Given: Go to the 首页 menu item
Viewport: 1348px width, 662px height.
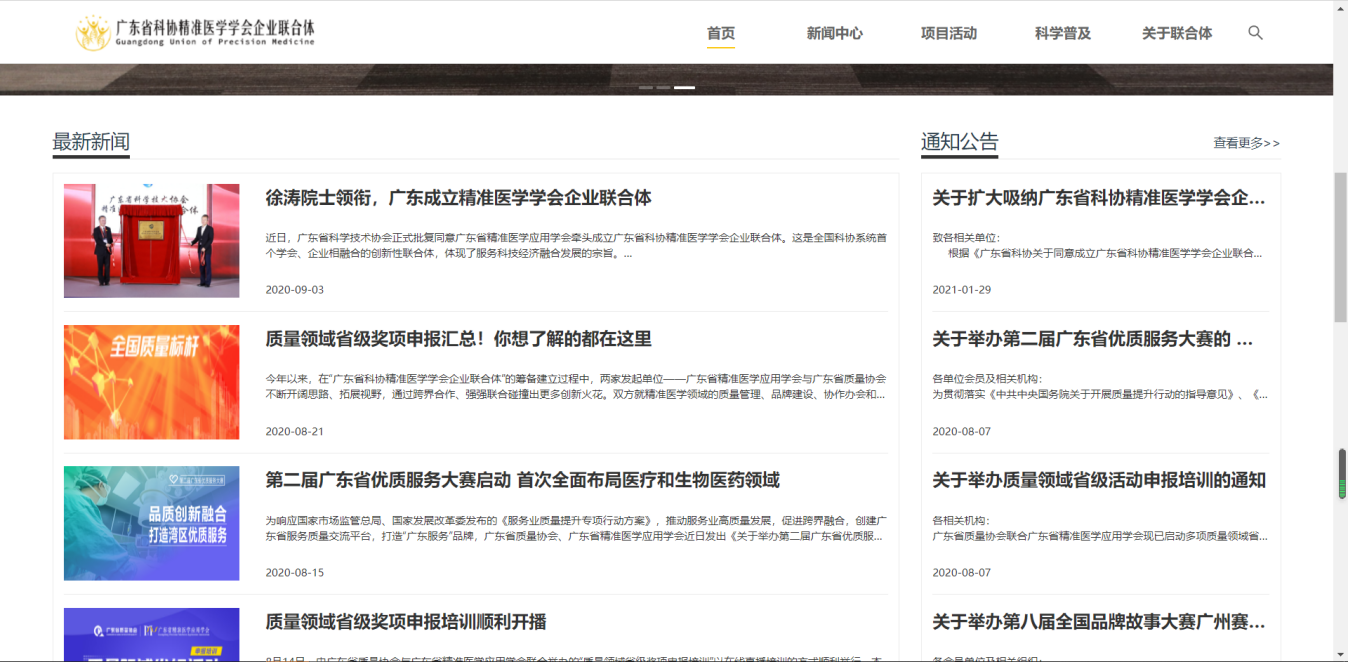Looking at the screenshot, I should click(x=721, y=33).
